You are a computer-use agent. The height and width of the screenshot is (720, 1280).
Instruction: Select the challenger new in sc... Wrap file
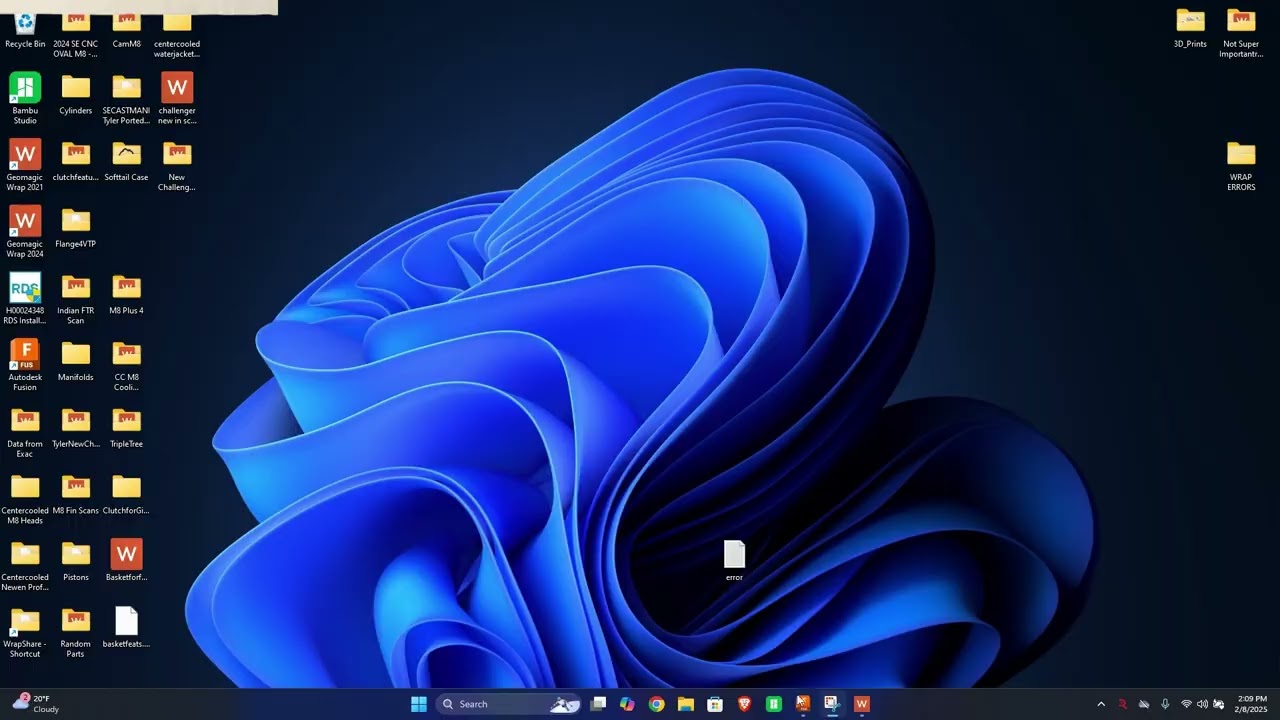point(177,98)
